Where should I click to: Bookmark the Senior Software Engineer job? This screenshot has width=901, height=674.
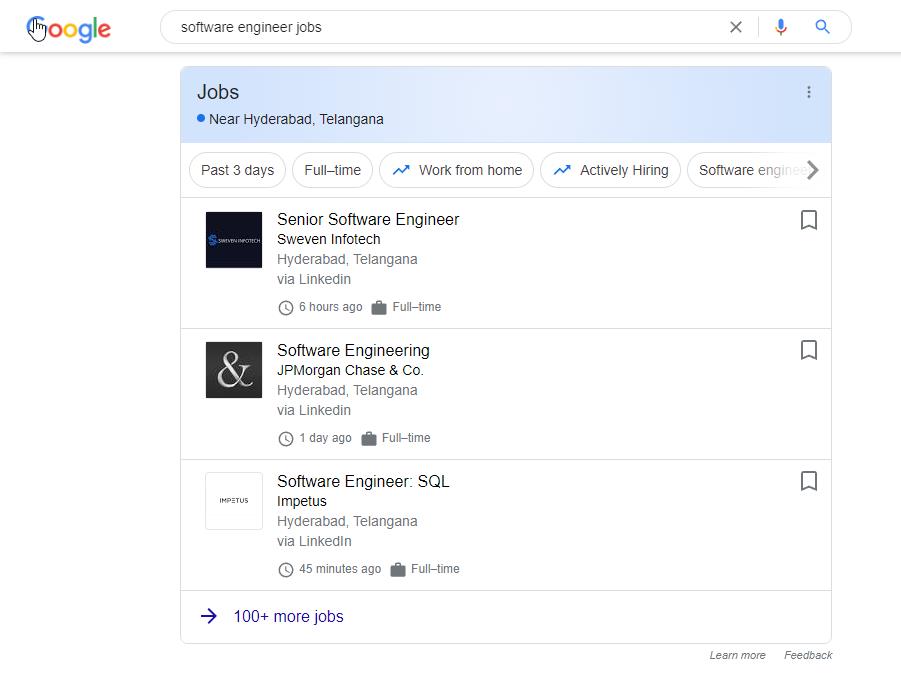[x=809, y=220]
